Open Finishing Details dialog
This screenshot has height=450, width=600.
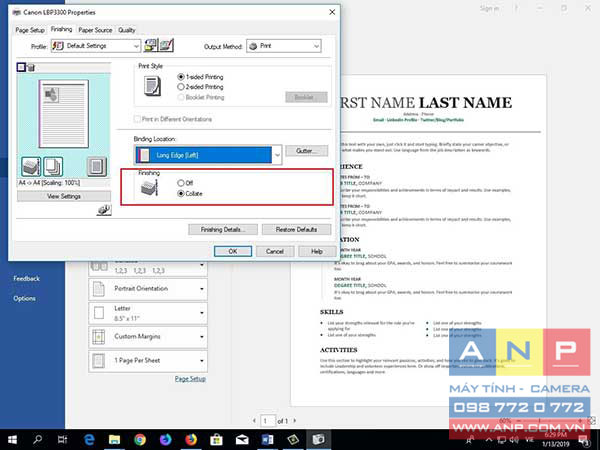tap(223, 230)
